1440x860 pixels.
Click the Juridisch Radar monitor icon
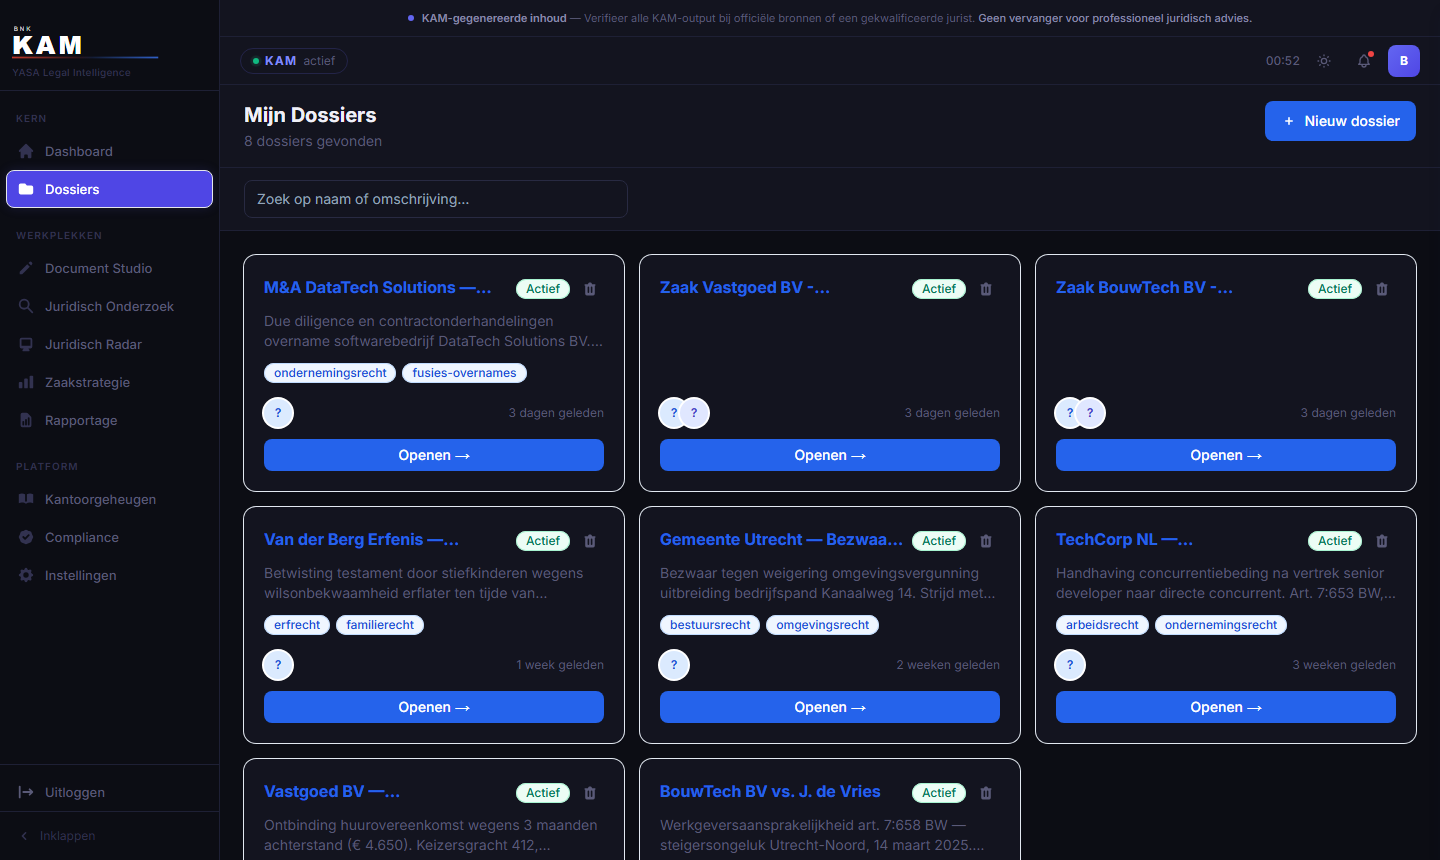coord(26,344)
